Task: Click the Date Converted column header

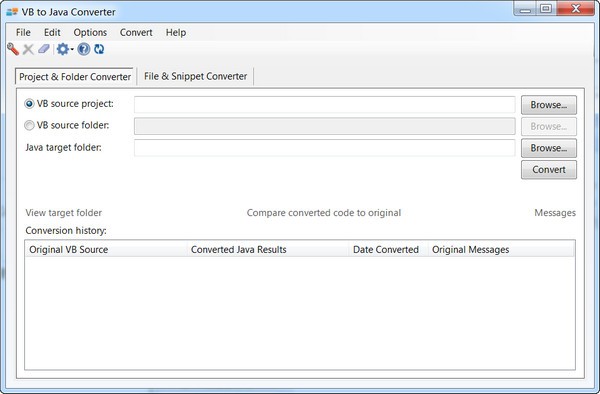Action: pyautogui.click(x=388, y=249)
